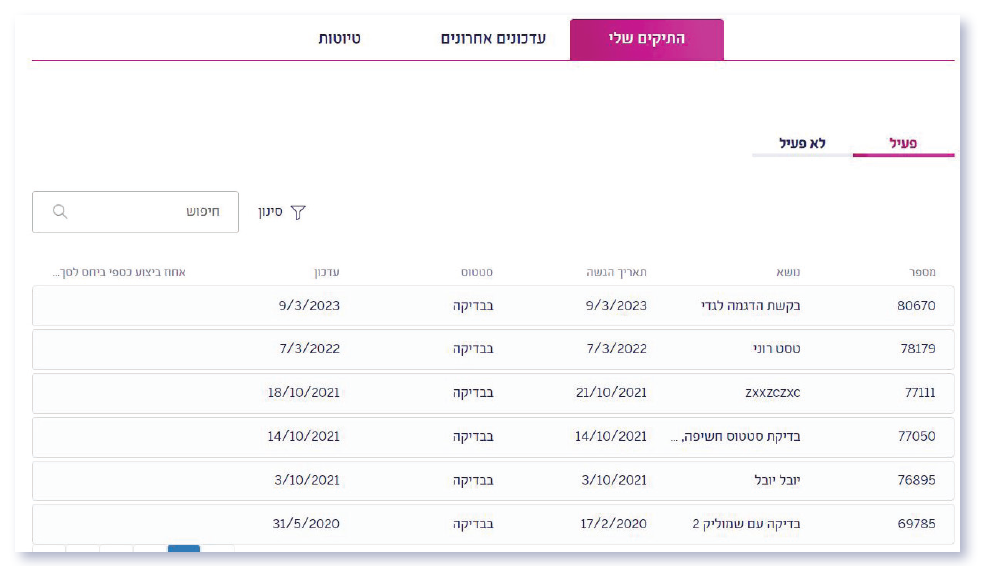Switch to the התיקים שלי tab
Image resolution: width=985 pixels, height=566 pixels.
tap(647, 39)
